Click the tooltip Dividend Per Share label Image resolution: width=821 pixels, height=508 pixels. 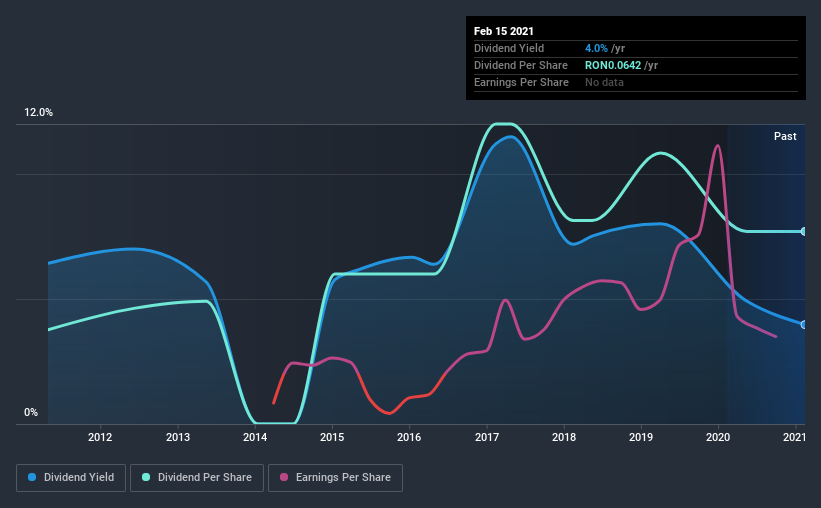(x=520, y=65)
